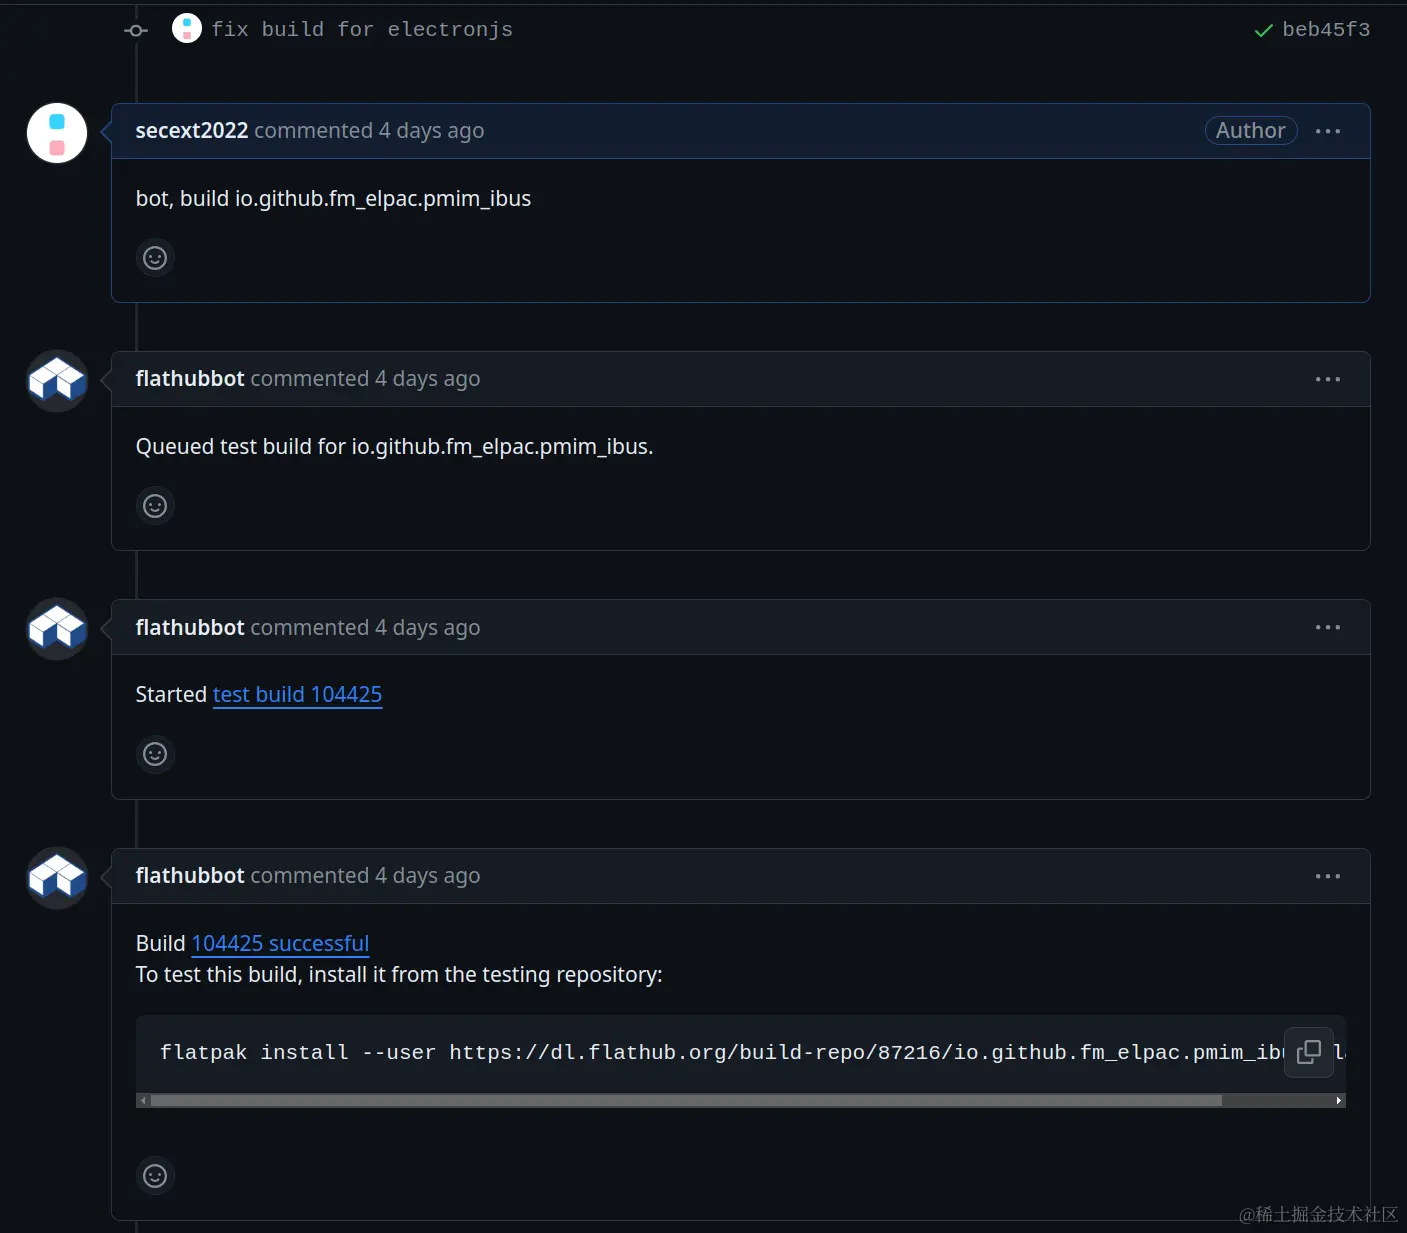
Task: Open options menu on Started test build comment
Action: [1328, 627]
